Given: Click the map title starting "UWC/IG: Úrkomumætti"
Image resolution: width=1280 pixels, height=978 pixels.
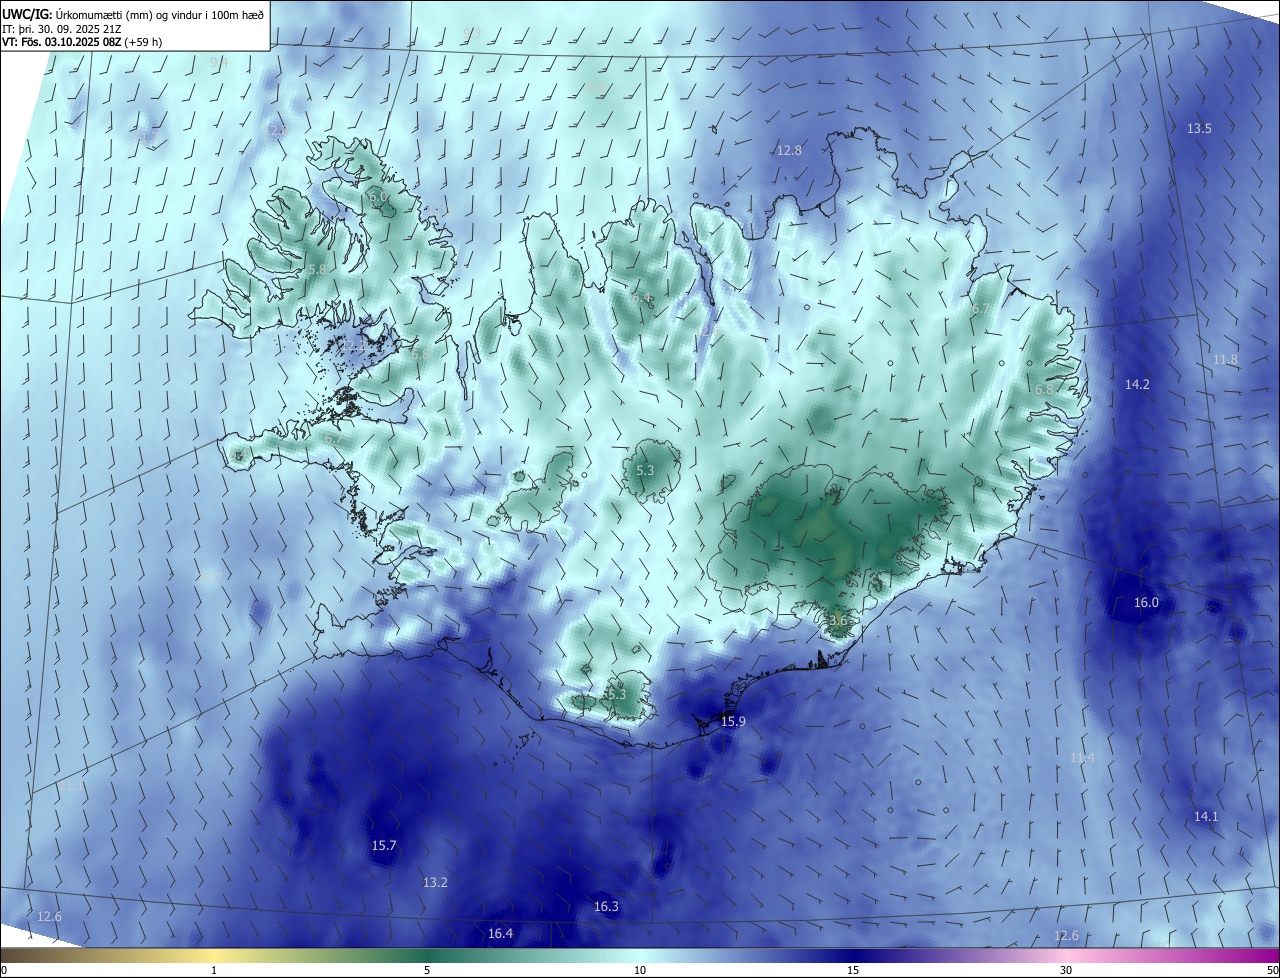Looking at the screenshot, I should tap(133, 14).
